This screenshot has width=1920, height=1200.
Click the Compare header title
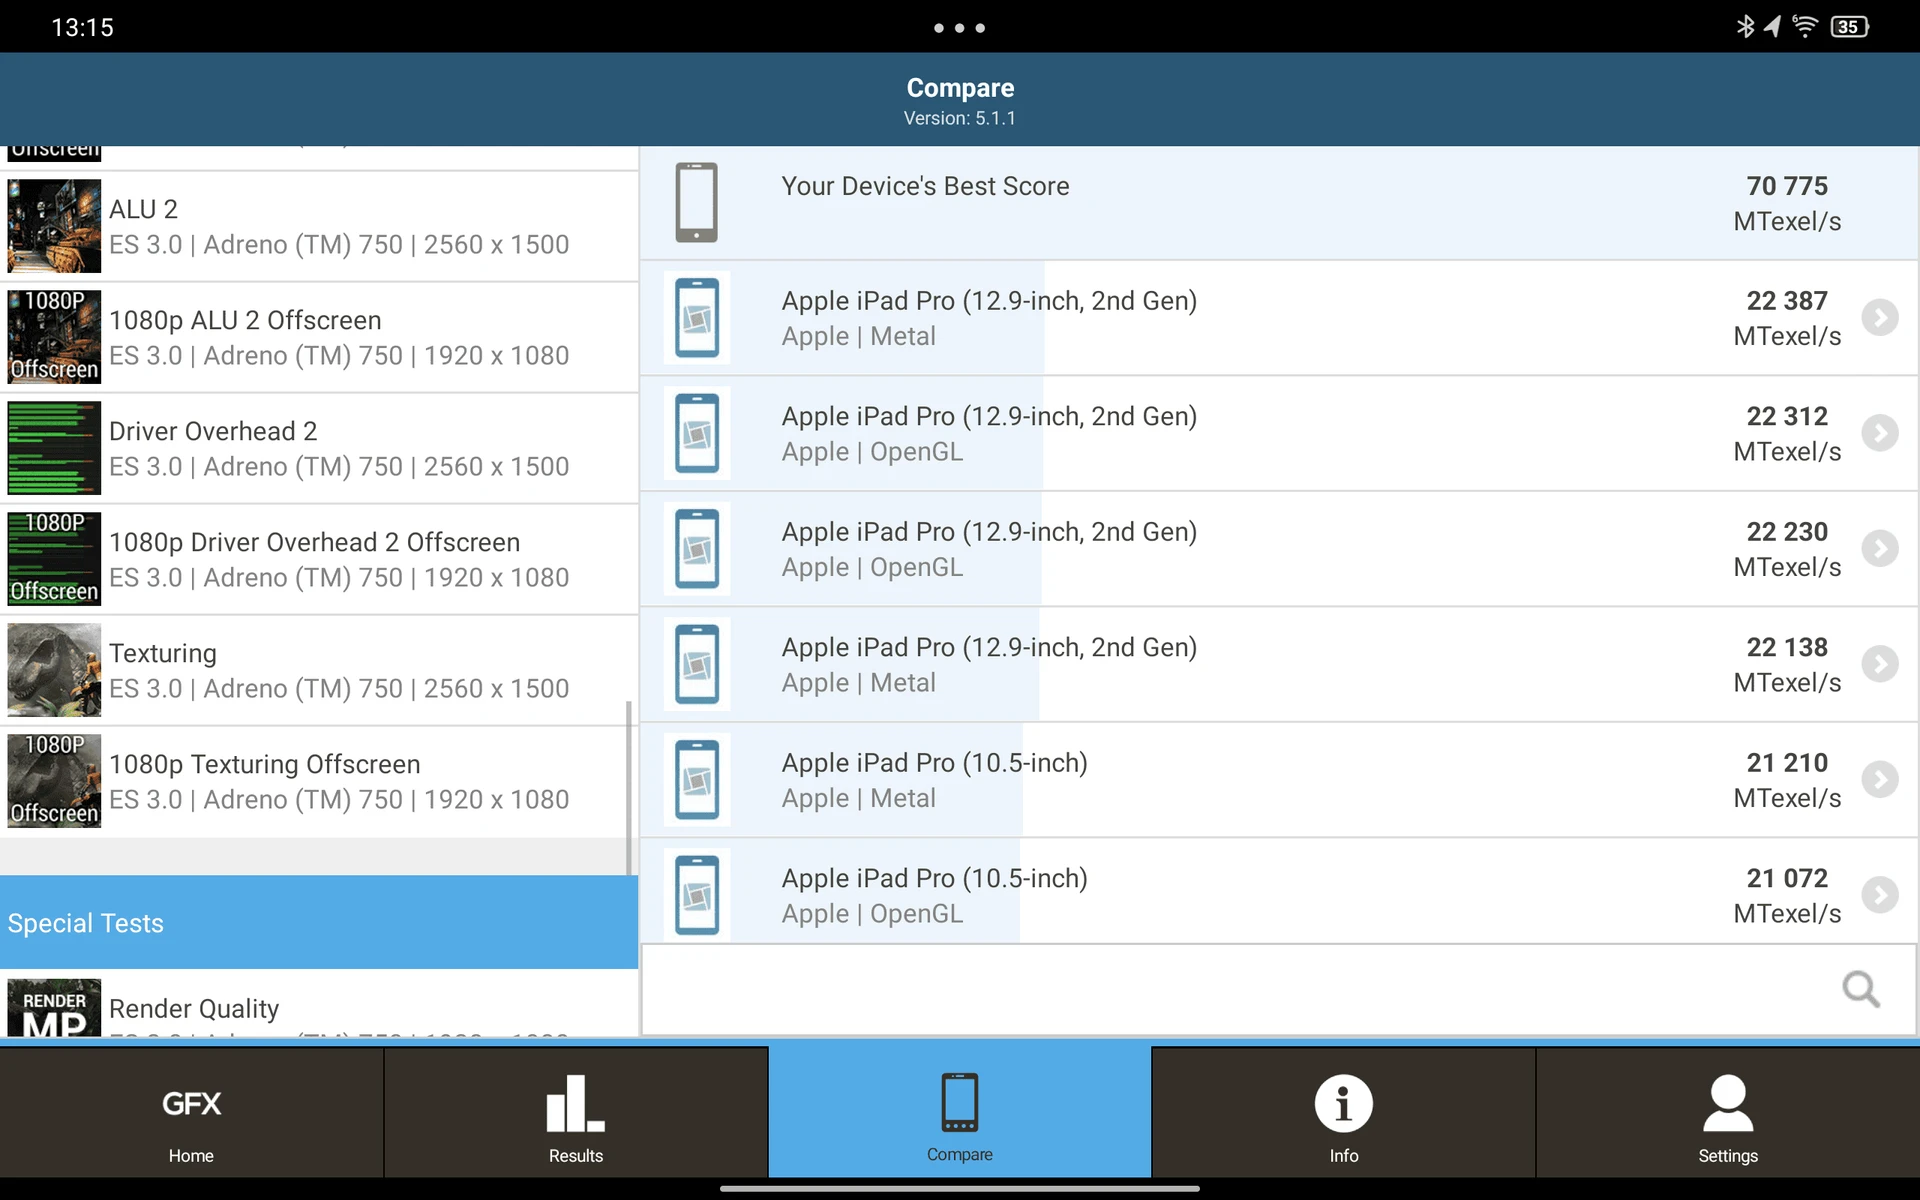tap(960, 88)
